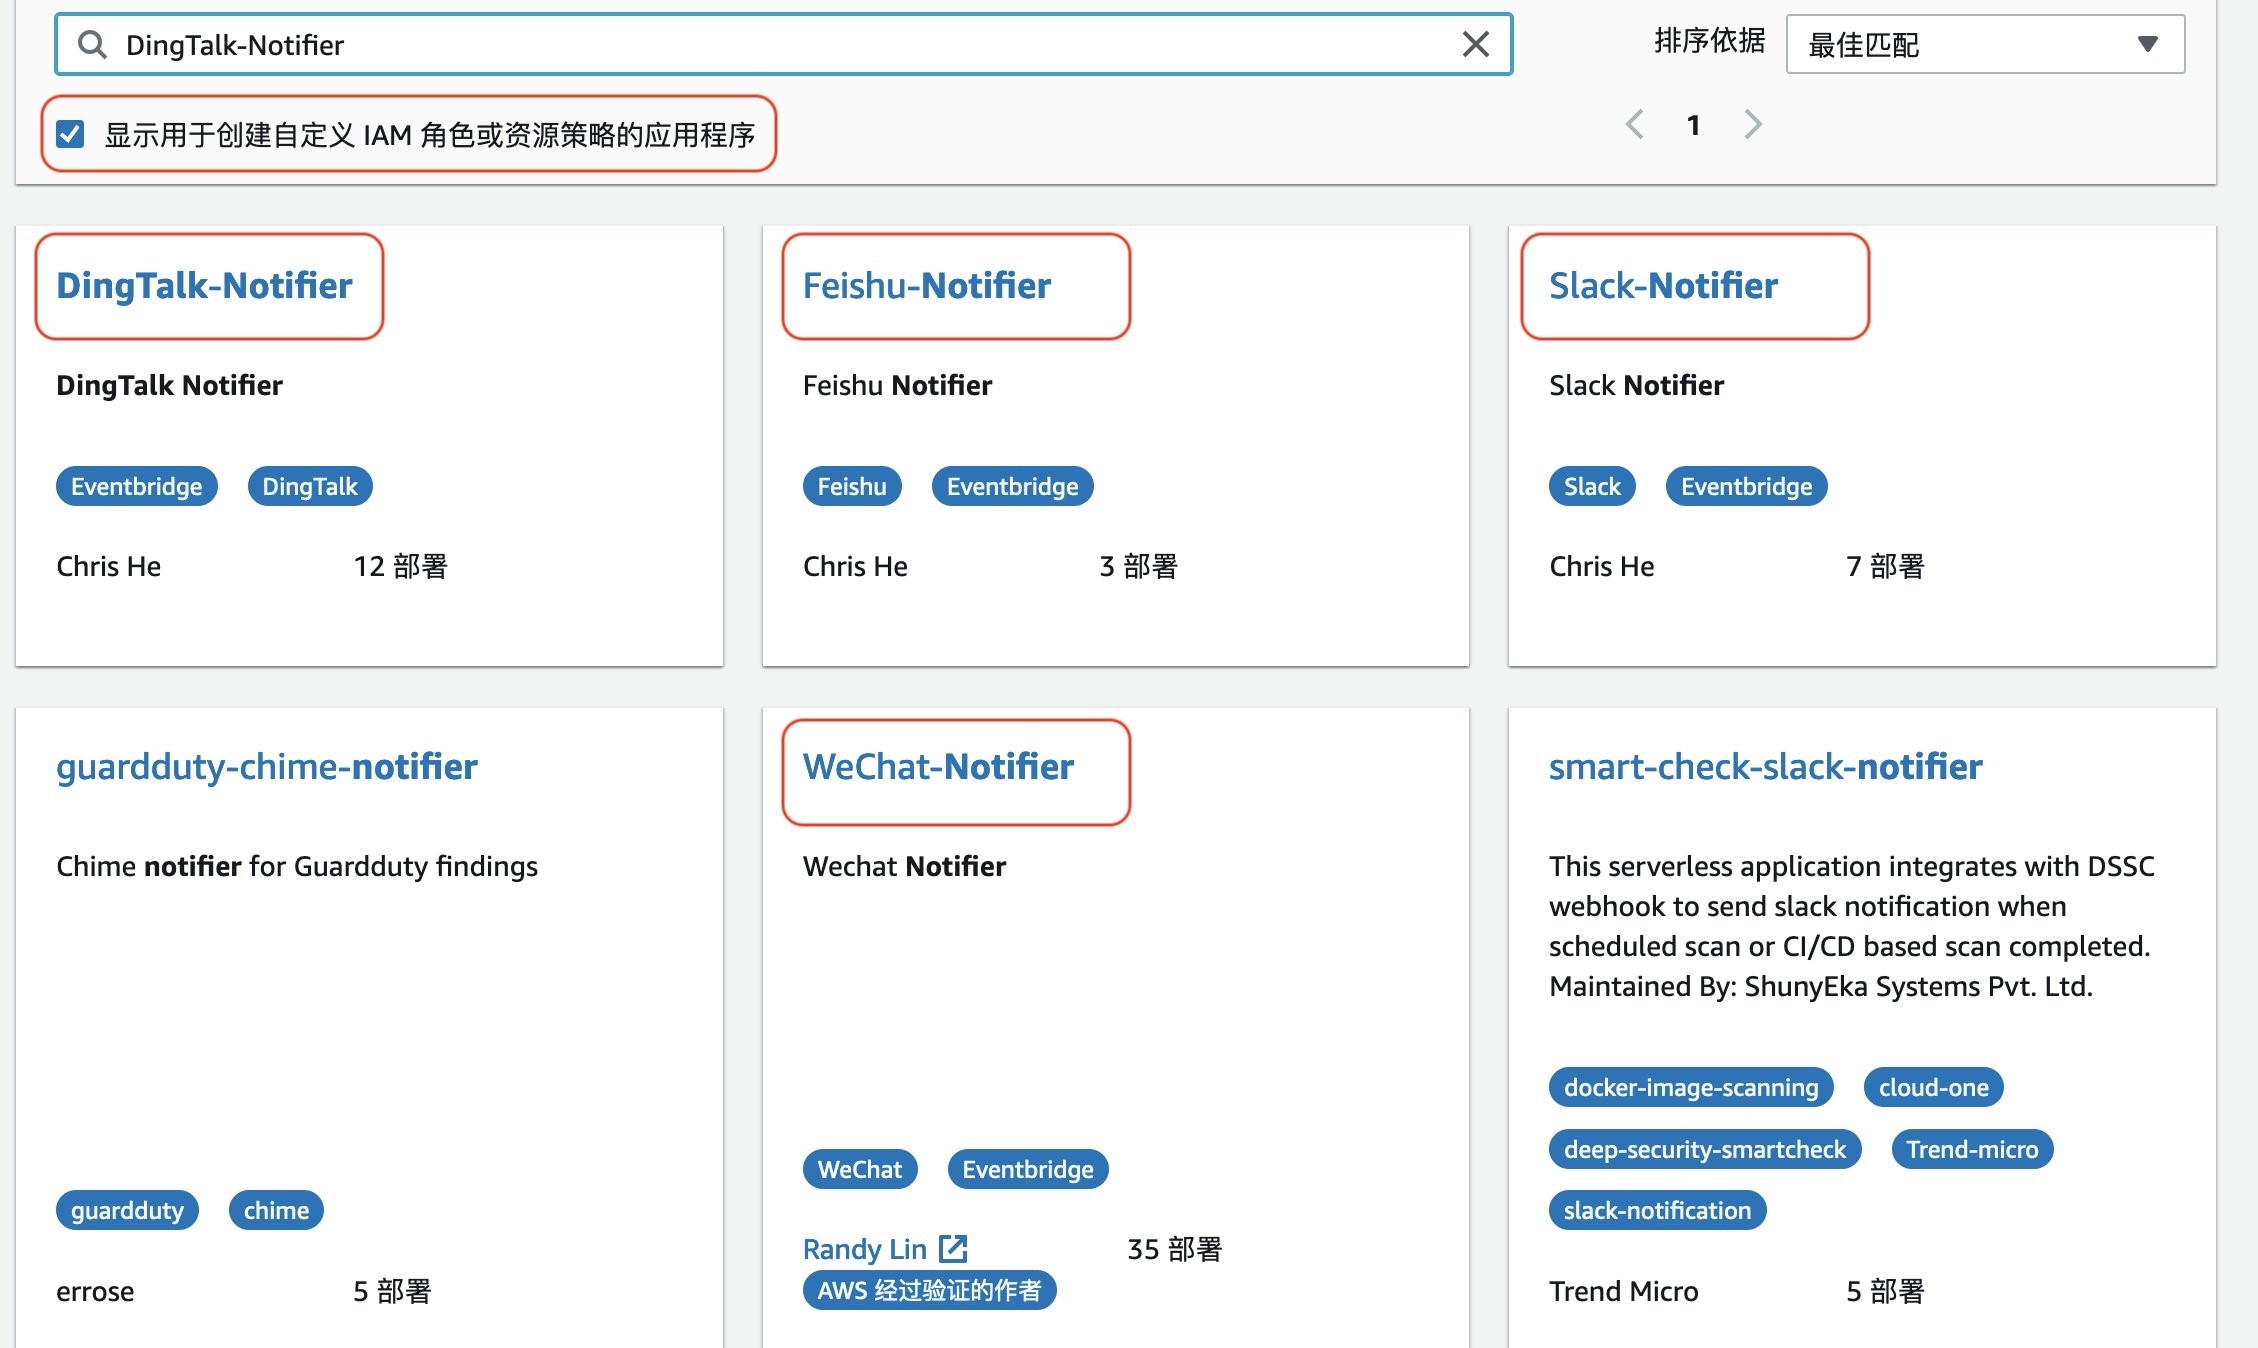Click the previous page chevron arrow
The height and width of the screenshot is (1348, 2258).
(x=1634, y=123)
